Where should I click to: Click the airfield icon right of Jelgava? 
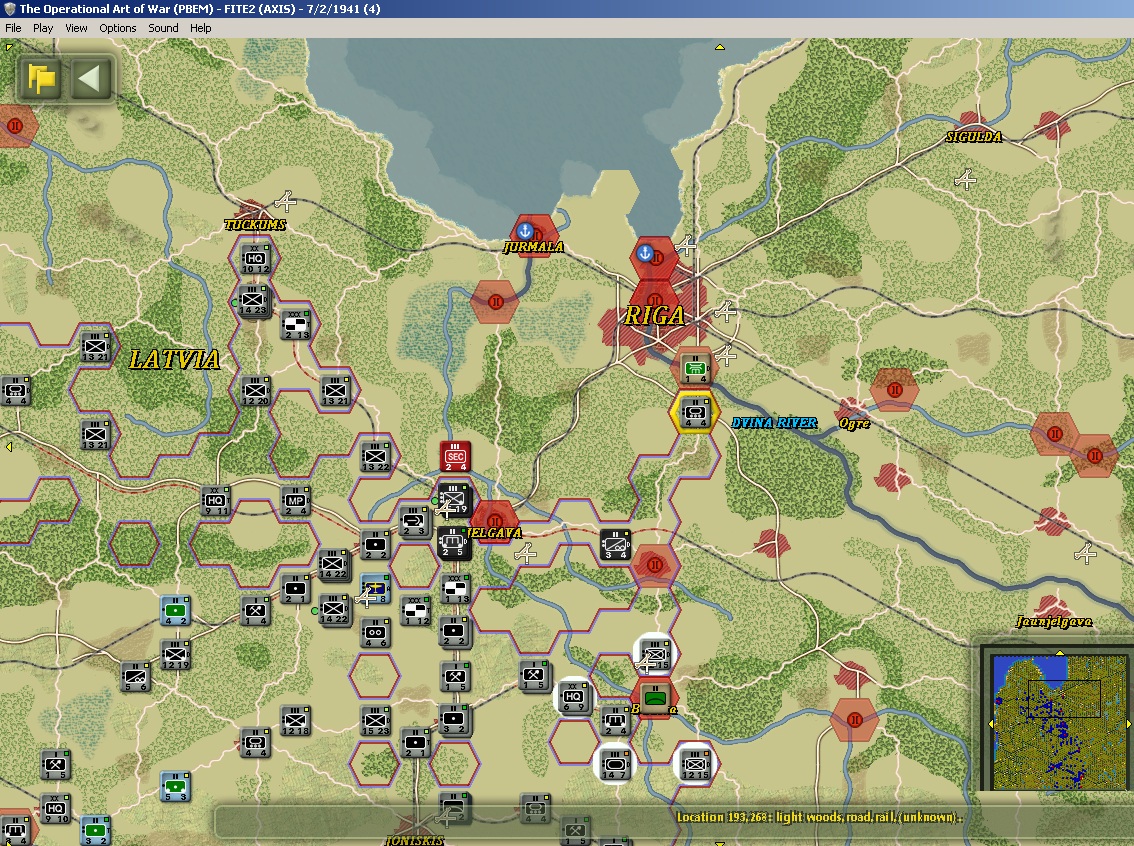coord(526,555)
